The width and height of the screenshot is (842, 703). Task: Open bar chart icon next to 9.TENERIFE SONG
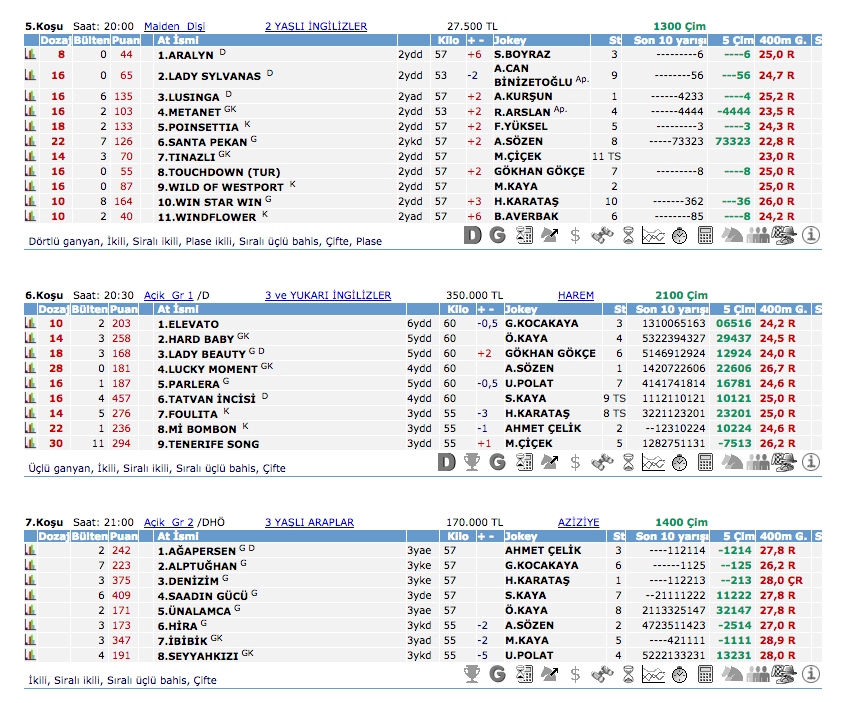[30, 443]
